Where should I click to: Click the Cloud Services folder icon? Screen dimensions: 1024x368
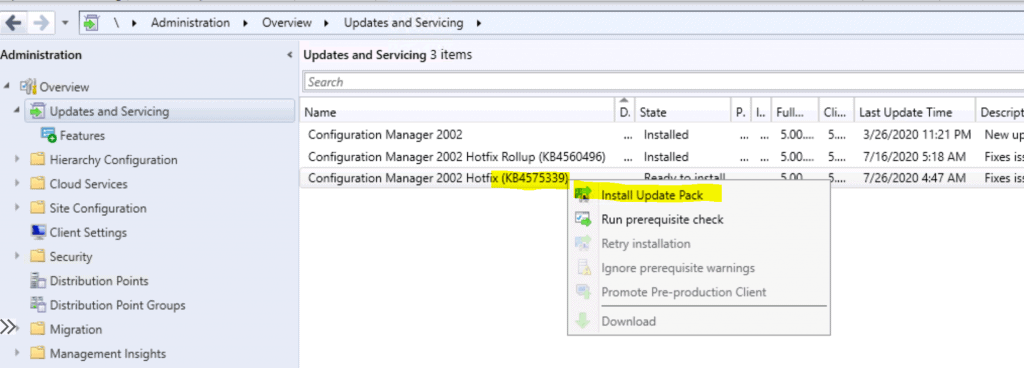[38, 184]
